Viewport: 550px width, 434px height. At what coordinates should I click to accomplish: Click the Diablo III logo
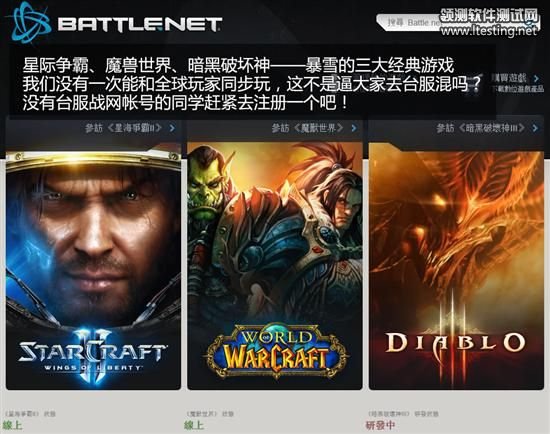[x=455, y=342]
